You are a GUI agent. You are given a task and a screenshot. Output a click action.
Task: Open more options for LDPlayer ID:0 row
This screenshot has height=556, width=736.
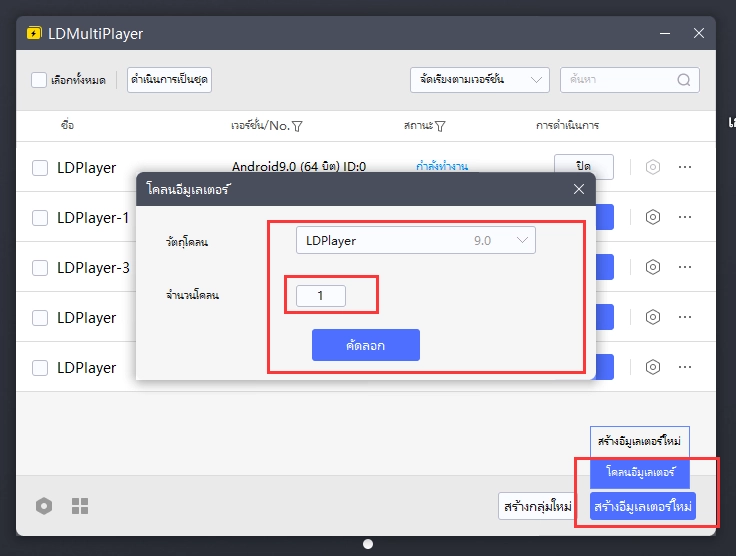[x=685, y=167]
